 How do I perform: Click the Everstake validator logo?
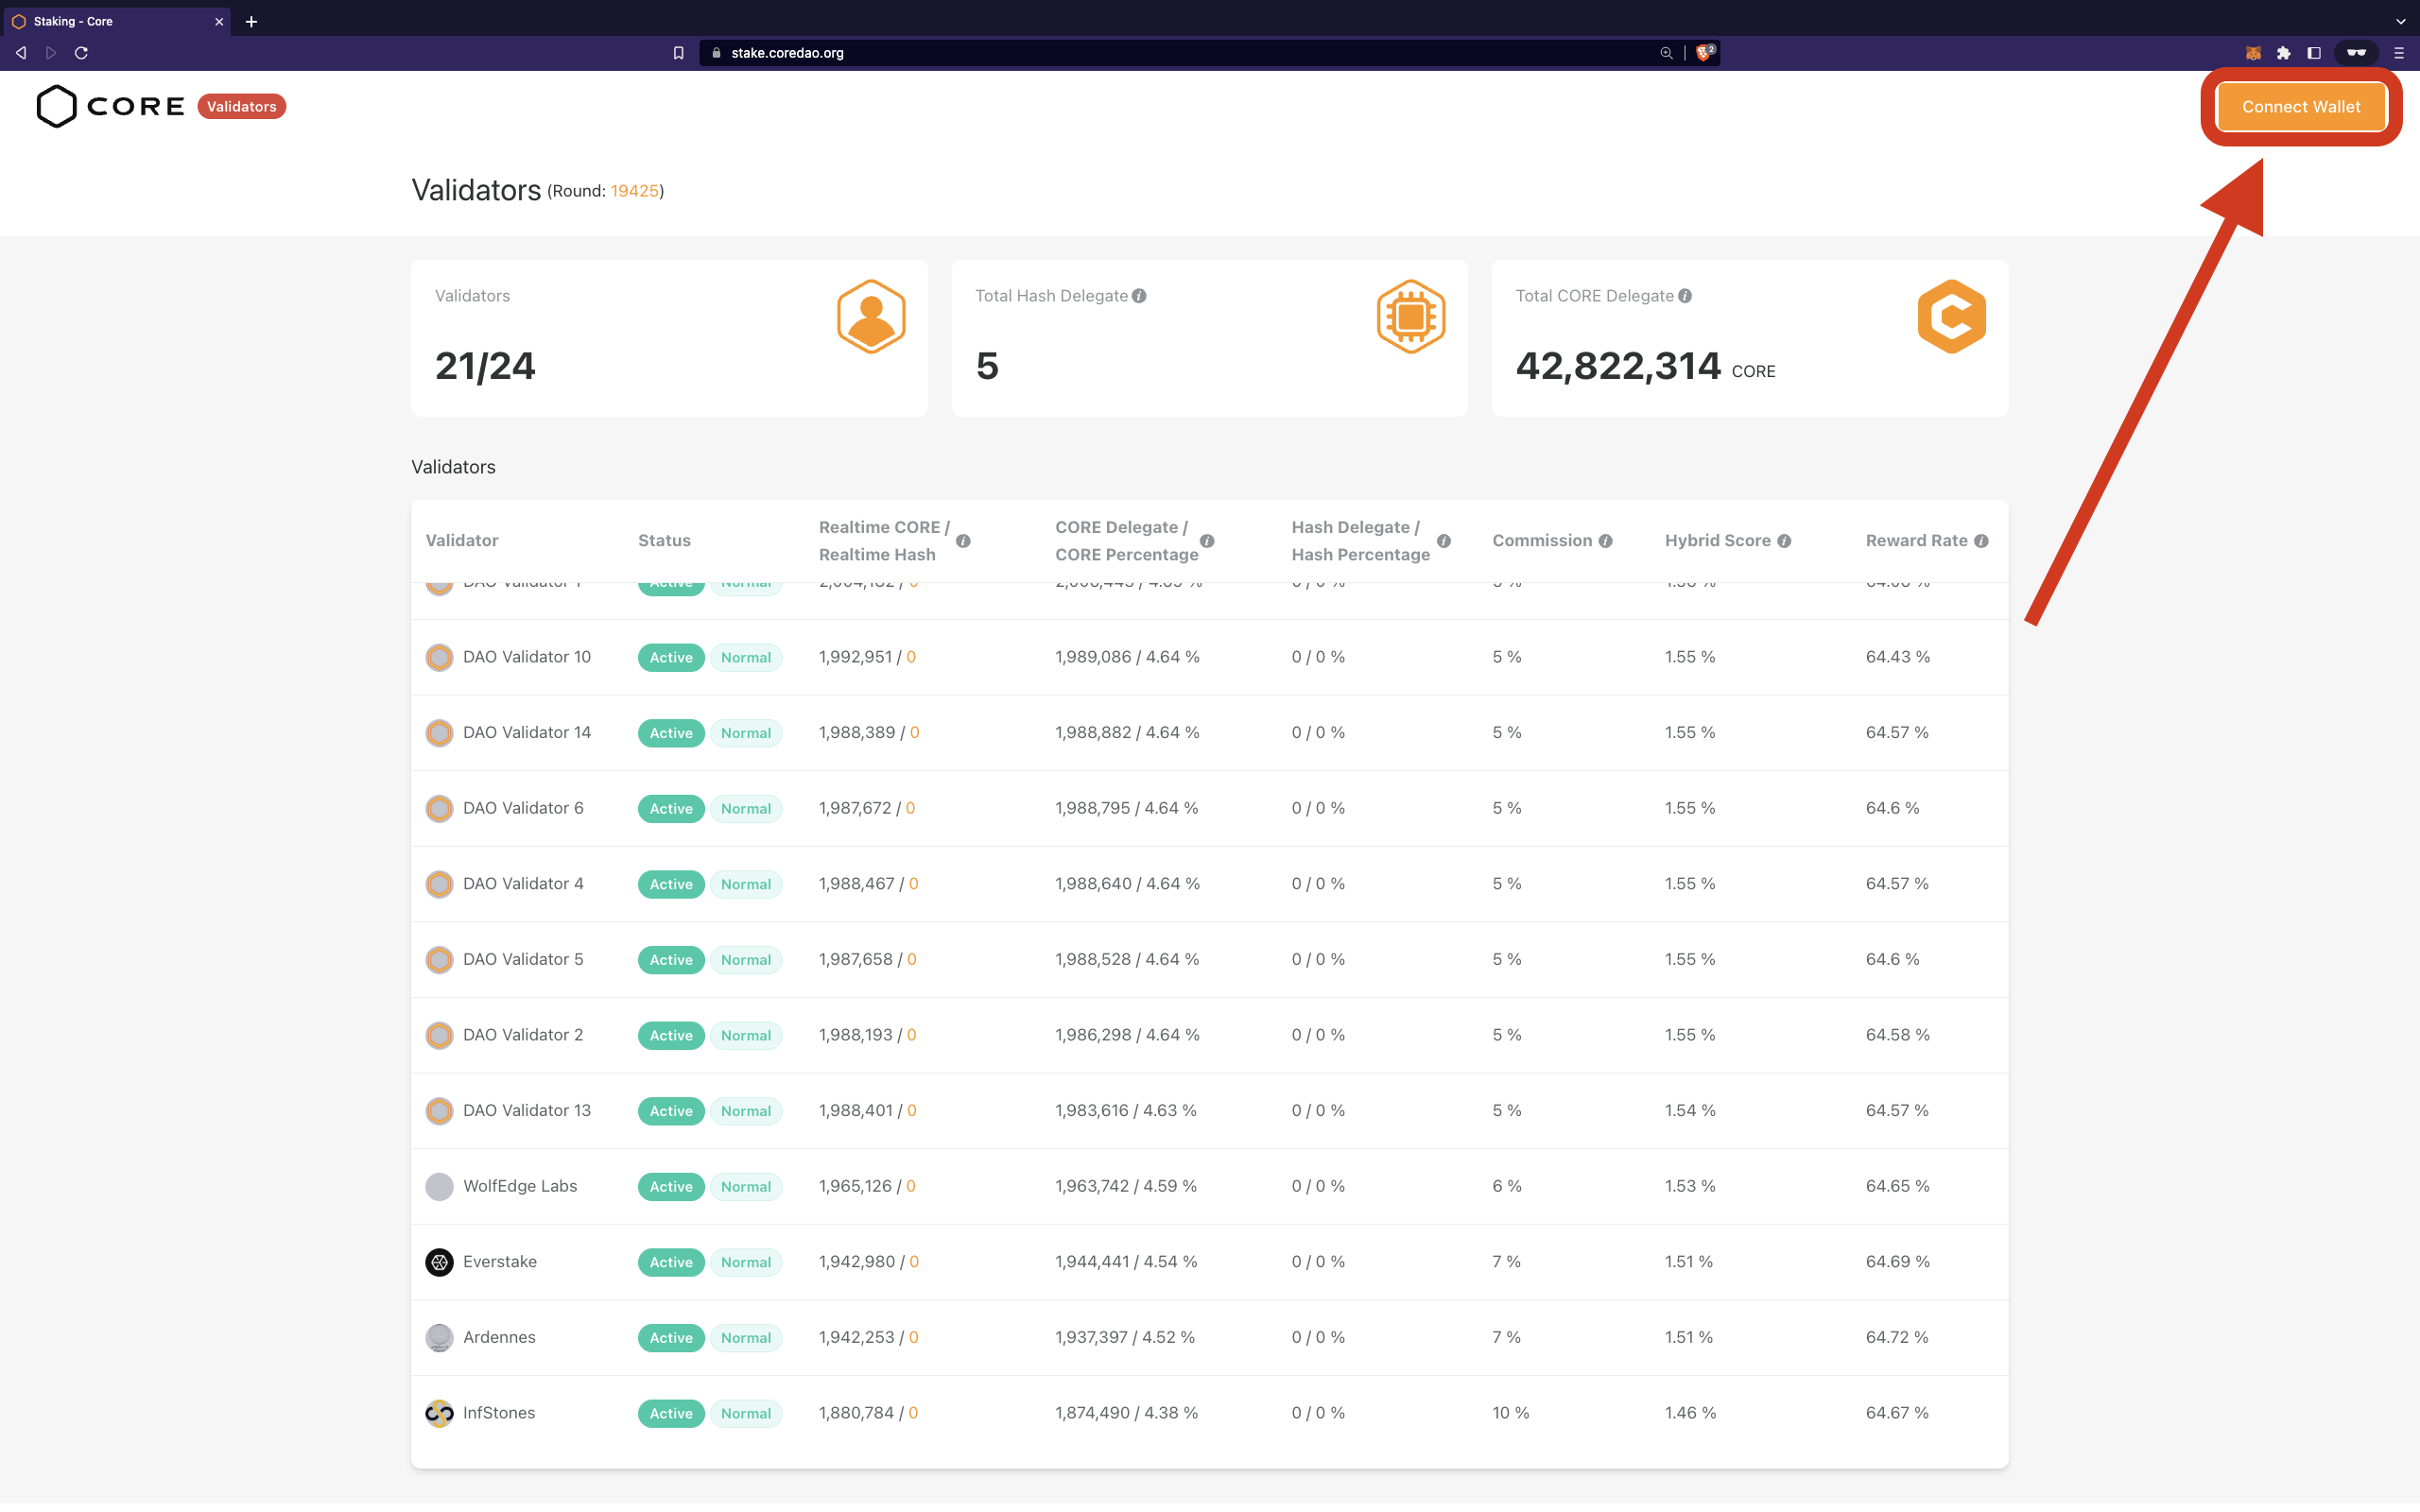[439, 1262]
